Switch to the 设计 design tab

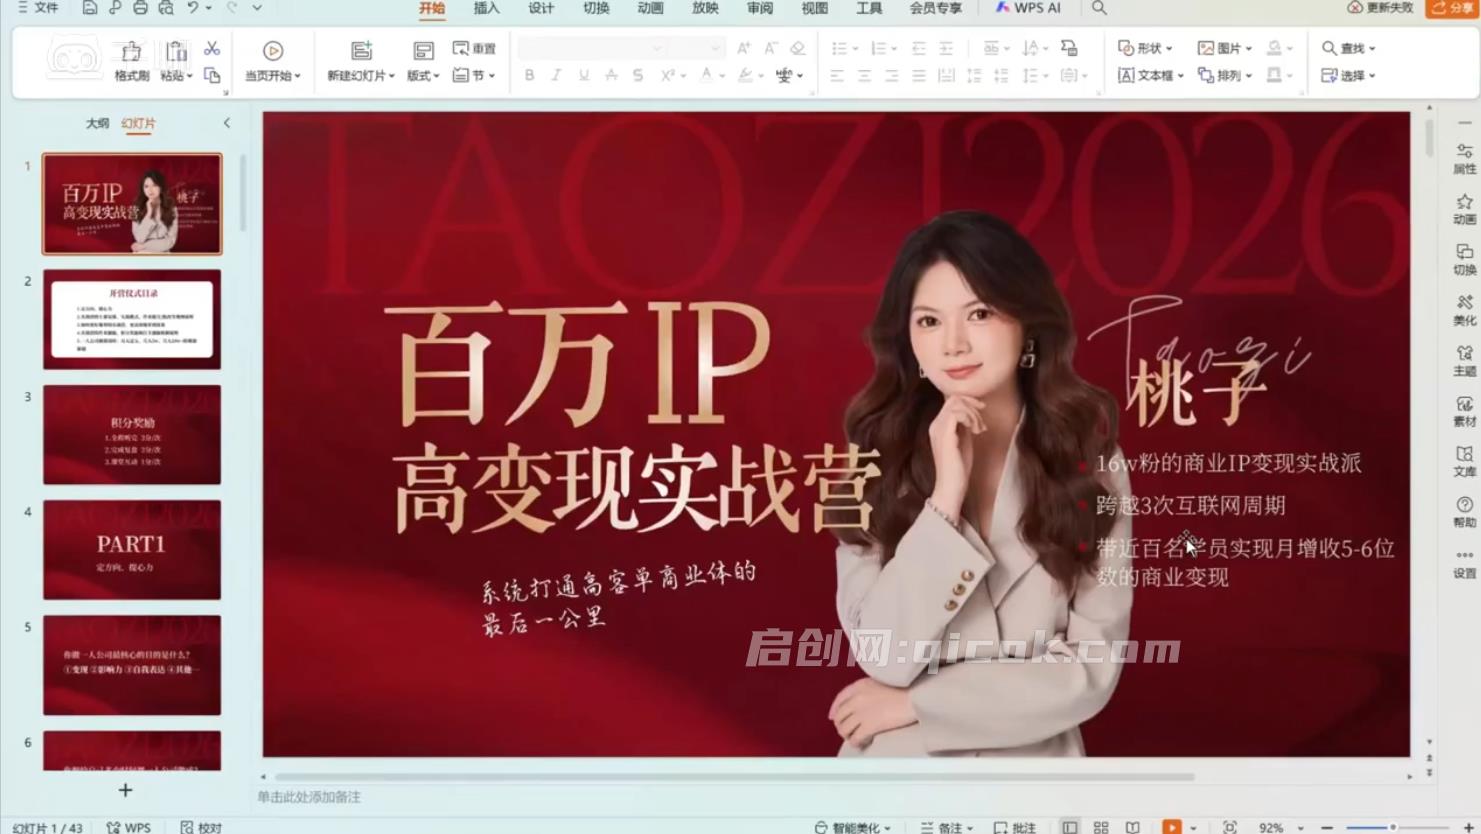[x=541, y=8]
